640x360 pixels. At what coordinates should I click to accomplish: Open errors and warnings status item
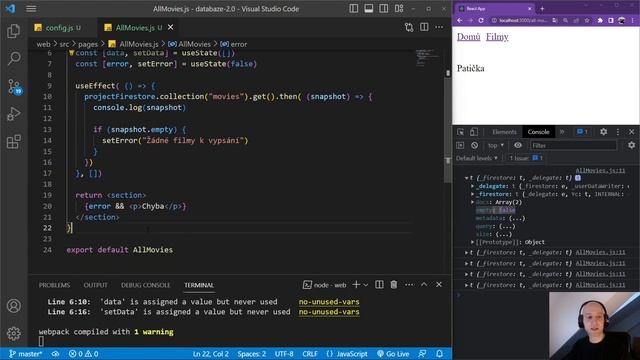pos(83,354)
